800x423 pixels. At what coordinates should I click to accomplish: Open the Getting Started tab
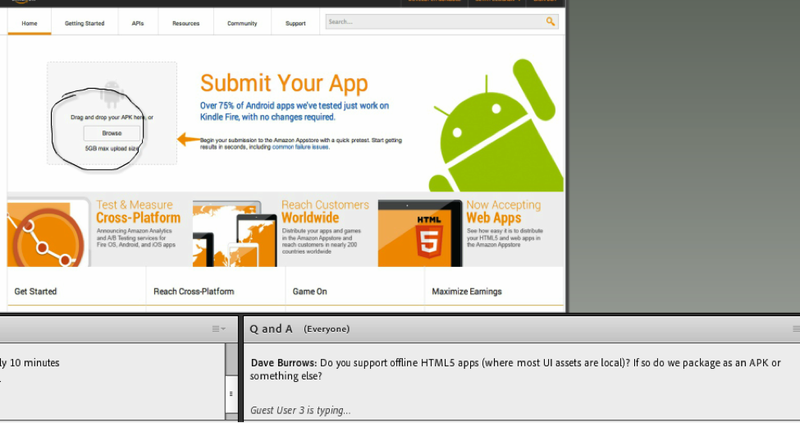(84, 23)
